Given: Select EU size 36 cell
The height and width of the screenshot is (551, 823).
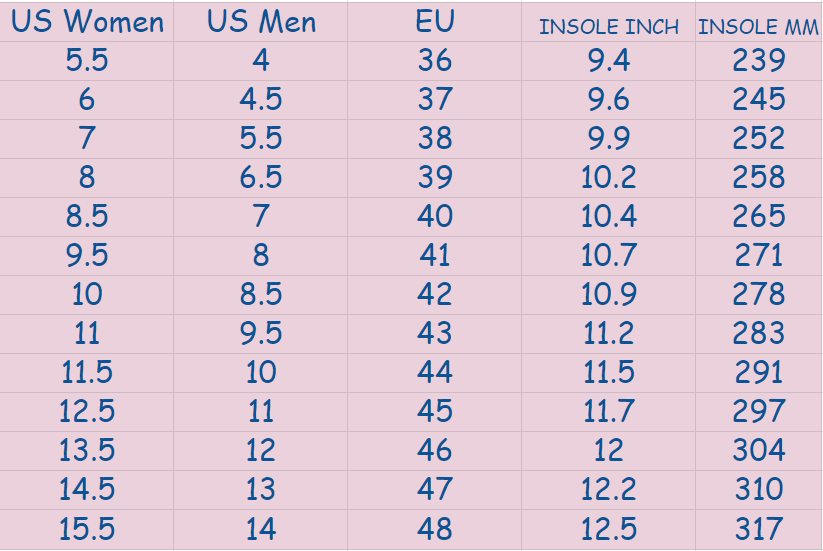Looking at the screenshot, I should point(435,61).
